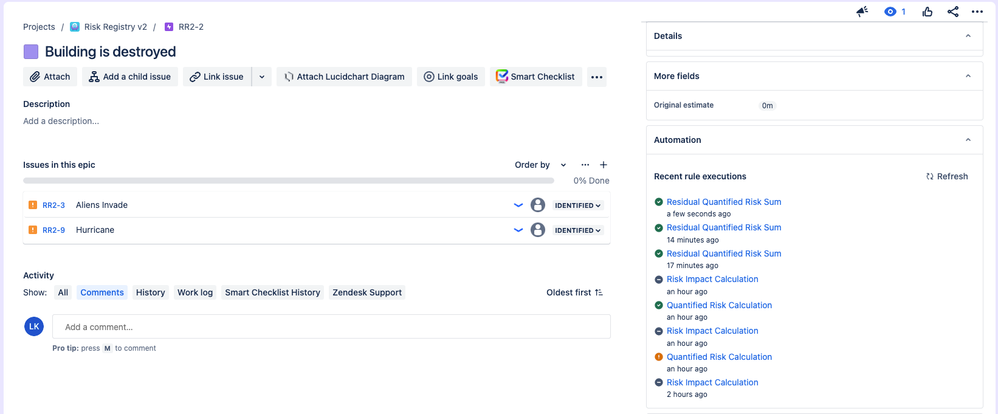Image resolution: width=998 pixels, height=414 pixels.
Task: Open the failed orange Quantified Risk Calculation
Action: 719,357
